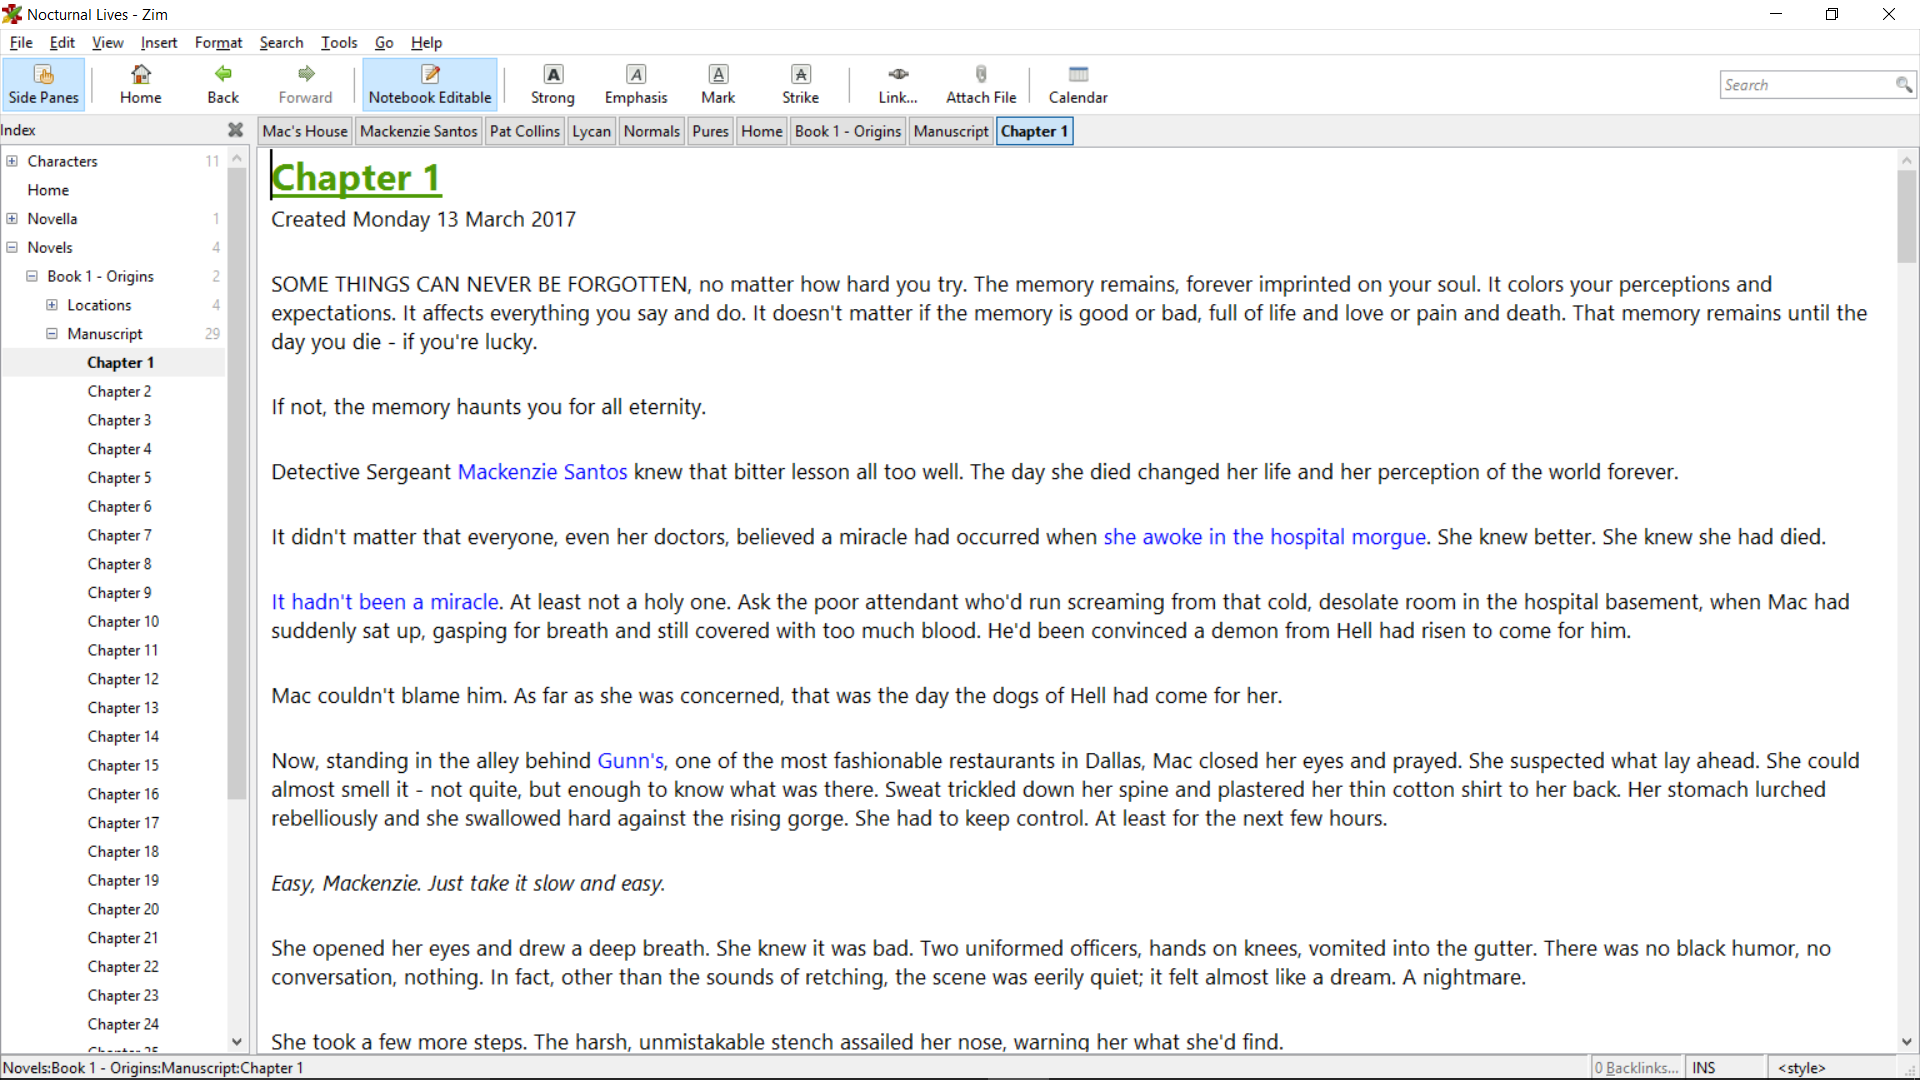The image size is (1920, 1080).
Task: Expand the Novella tree node
Action: coord(12,219)
